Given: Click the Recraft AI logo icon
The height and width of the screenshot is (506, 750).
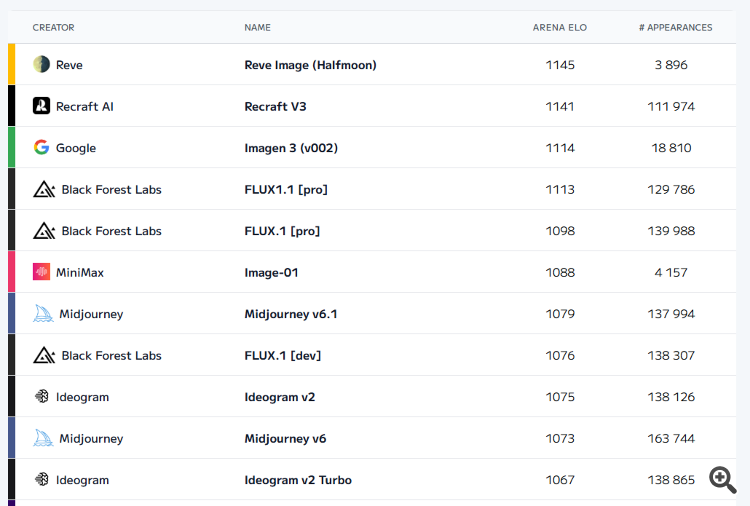Looking at the screenshot, I should pyautogui.click(x=42, y=106).
